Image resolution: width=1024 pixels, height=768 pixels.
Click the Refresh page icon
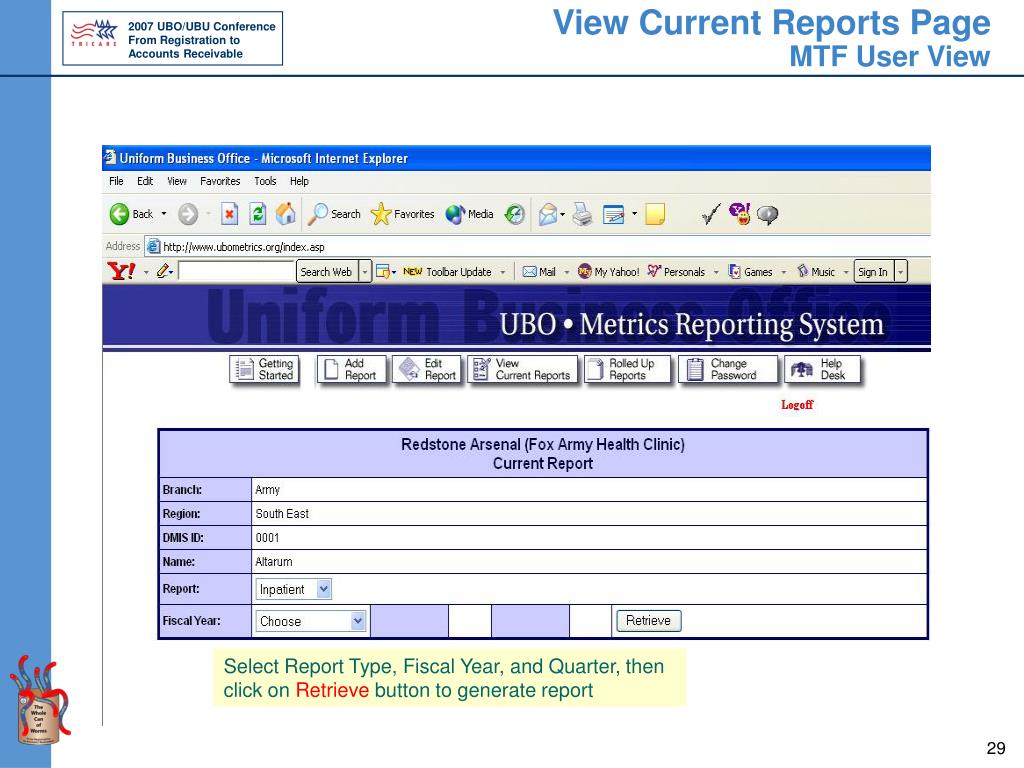coord(258,213)
